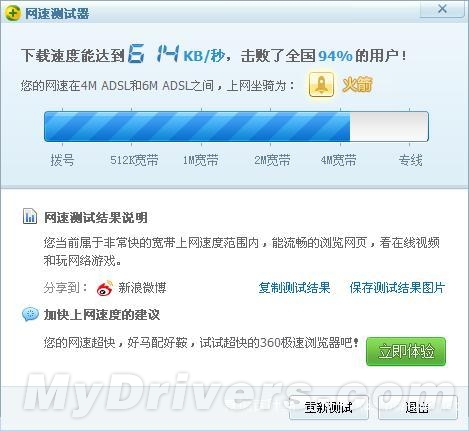The height and width of the screenshot is (431, 469).
Task: Close the speed tester window
Action: [x=442, y=9]
